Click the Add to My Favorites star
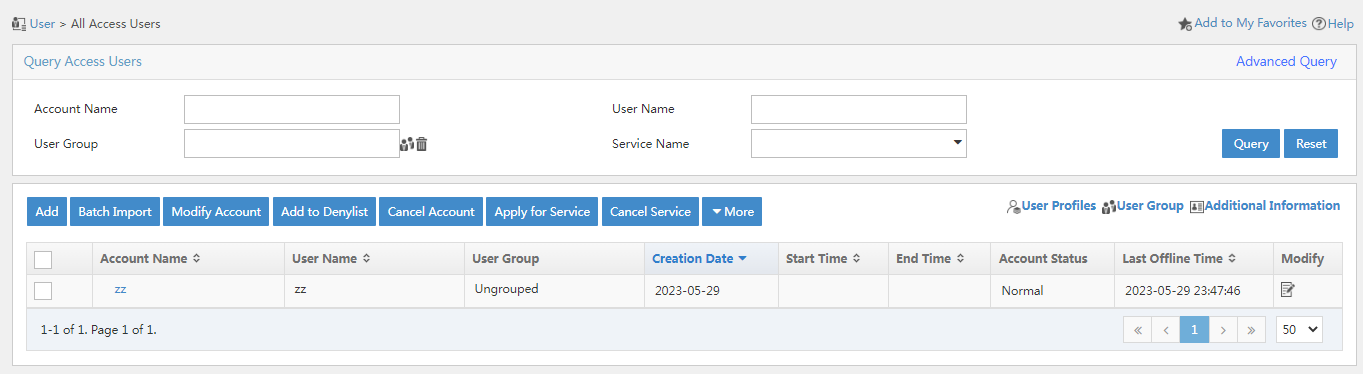This screenshot has height=374, width=1363. click(x=1185, y=23)
